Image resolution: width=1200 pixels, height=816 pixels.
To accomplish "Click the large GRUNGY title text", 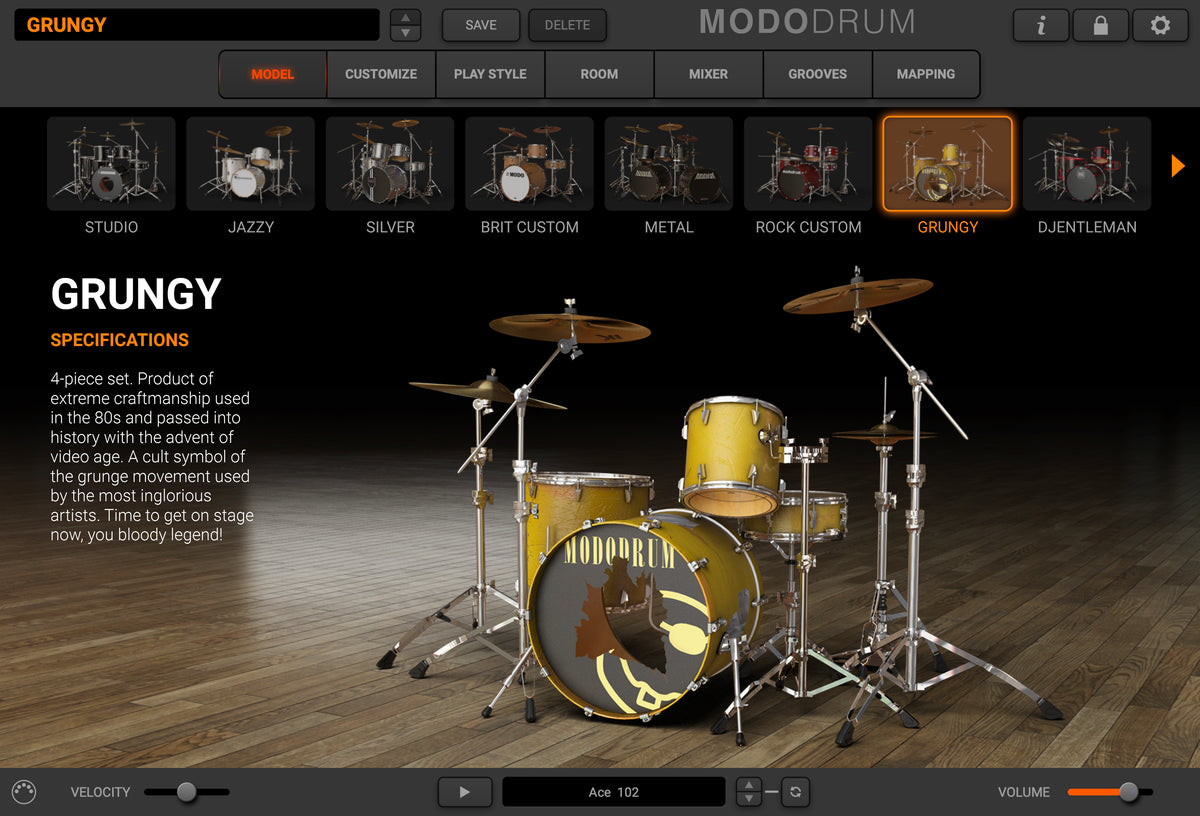I will point(136,294).
